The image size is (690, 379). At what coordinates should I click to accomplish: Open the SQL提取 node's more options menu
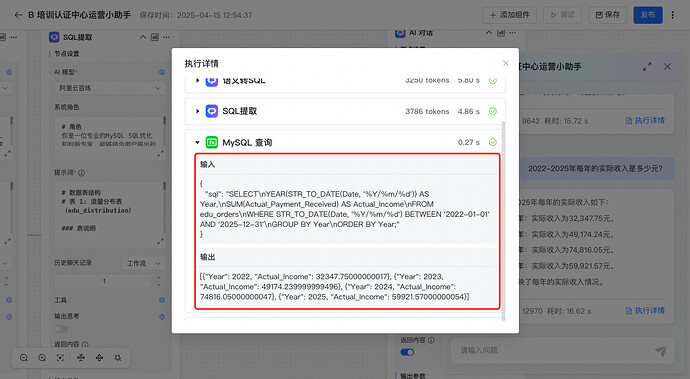(x=166, y=37)
